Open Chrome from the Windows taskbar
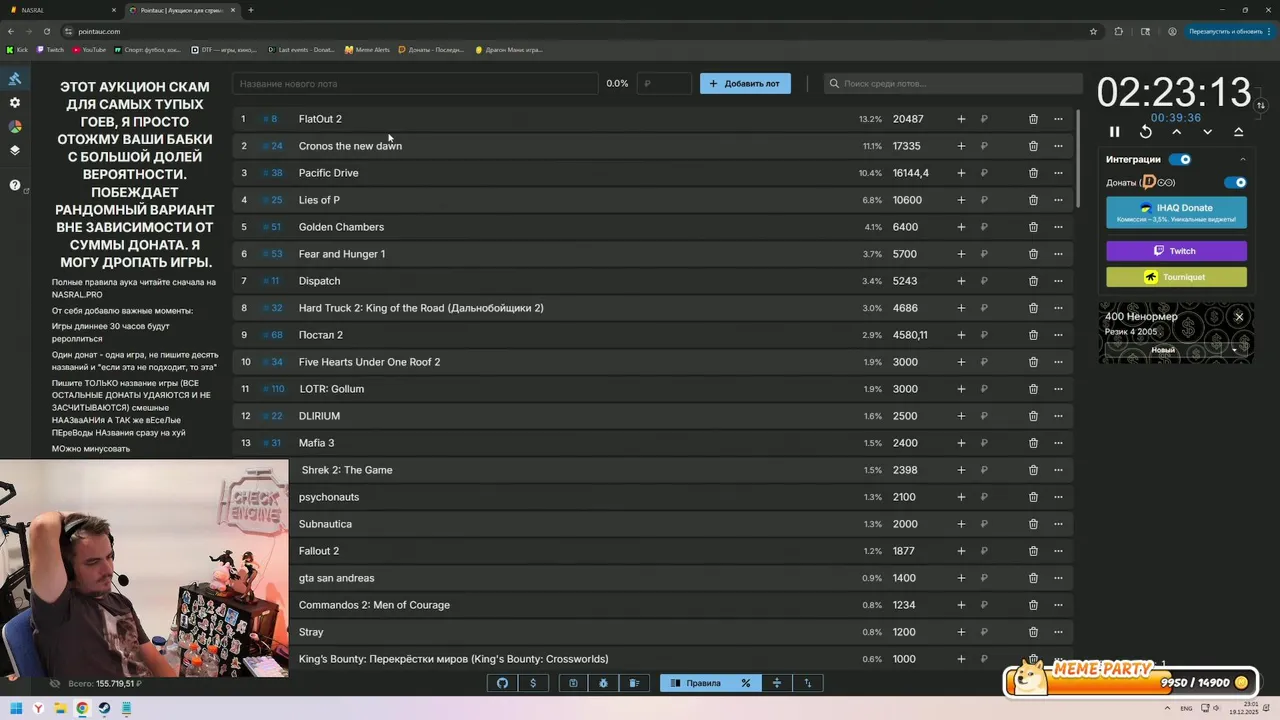 pos(82,709)
